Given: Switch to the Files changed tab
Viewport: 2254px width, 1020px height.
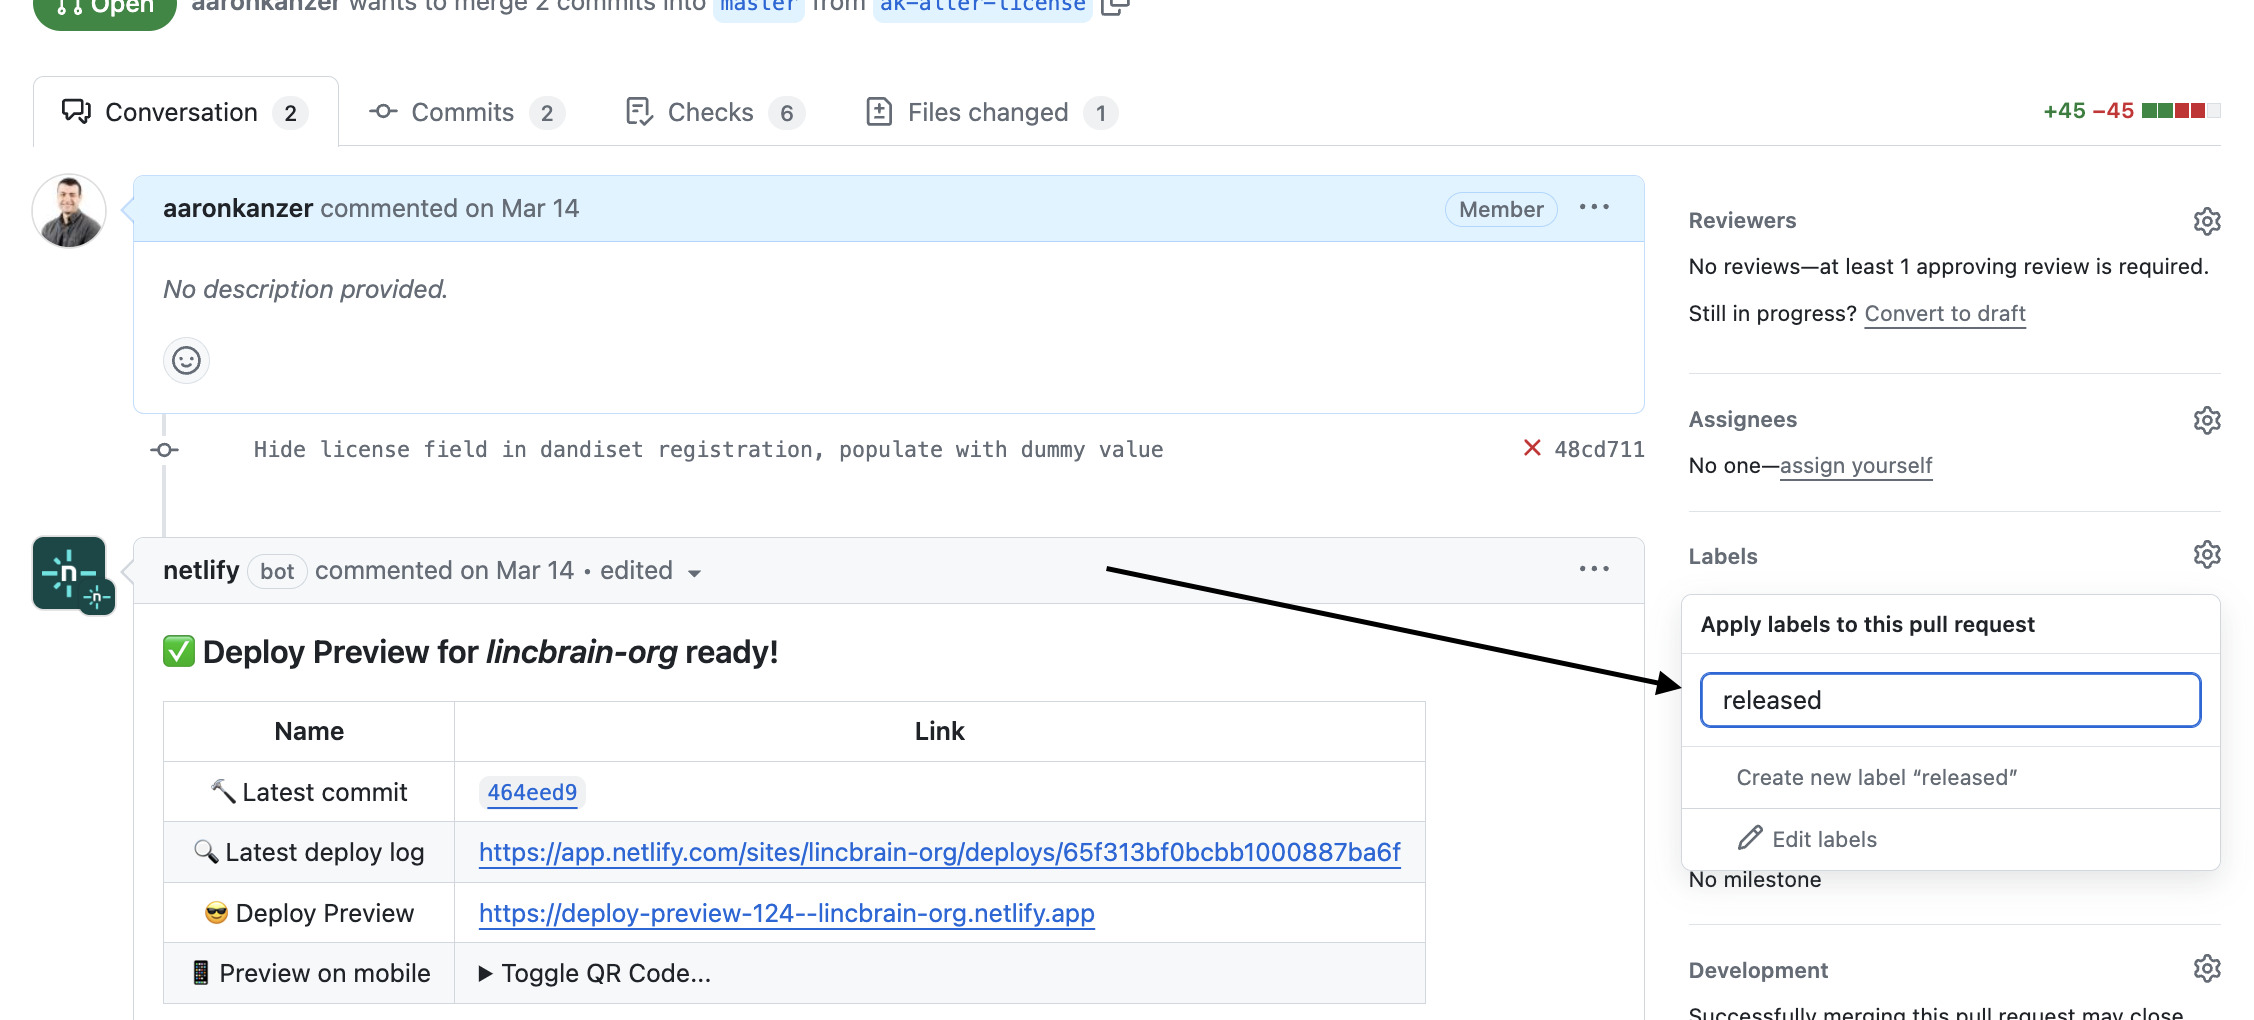Looking at the screenshot, I should pos(987,112).
